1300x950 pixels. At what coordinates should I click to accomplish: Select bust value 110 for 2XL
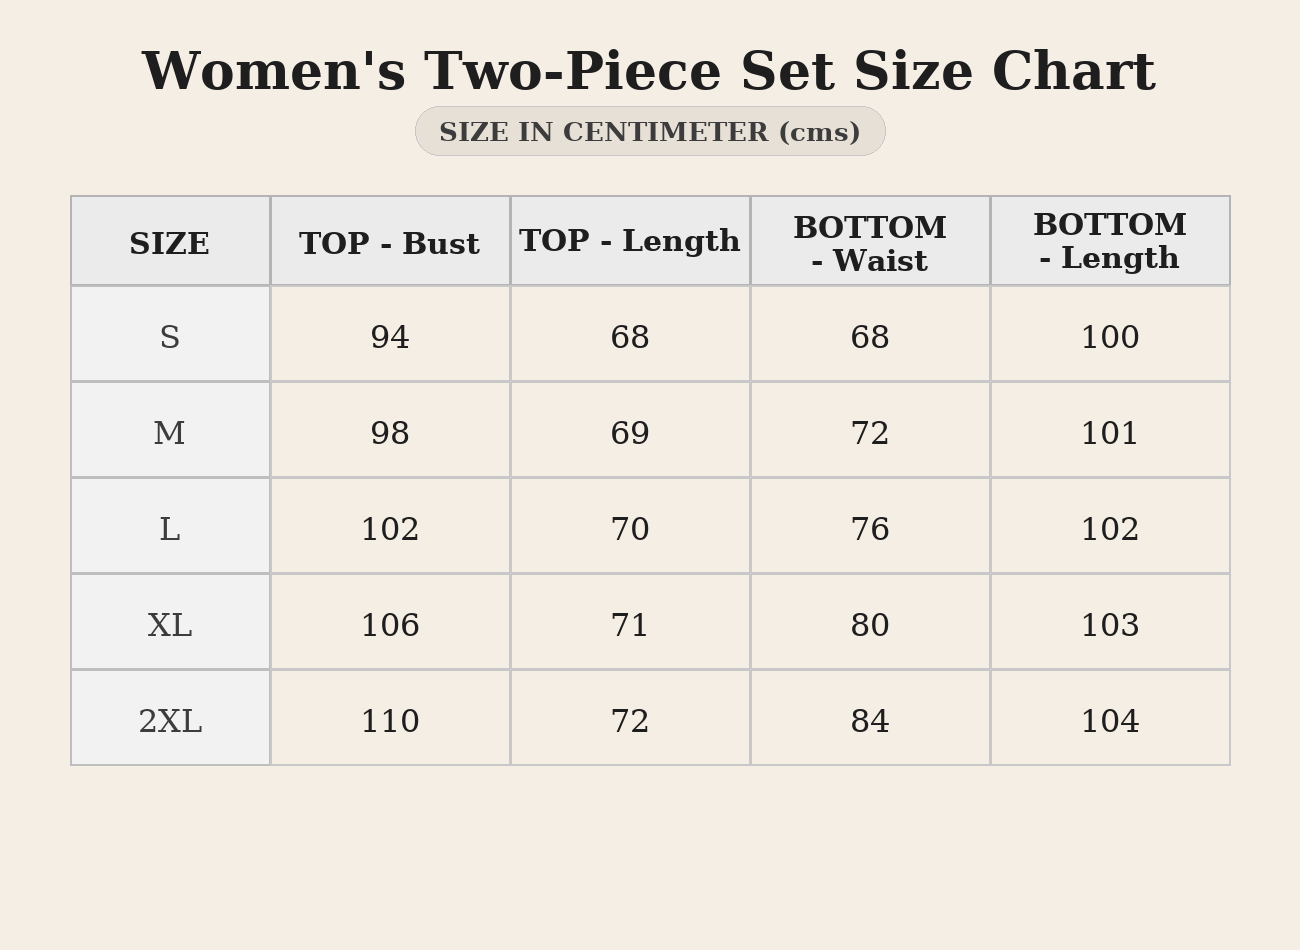390,721
